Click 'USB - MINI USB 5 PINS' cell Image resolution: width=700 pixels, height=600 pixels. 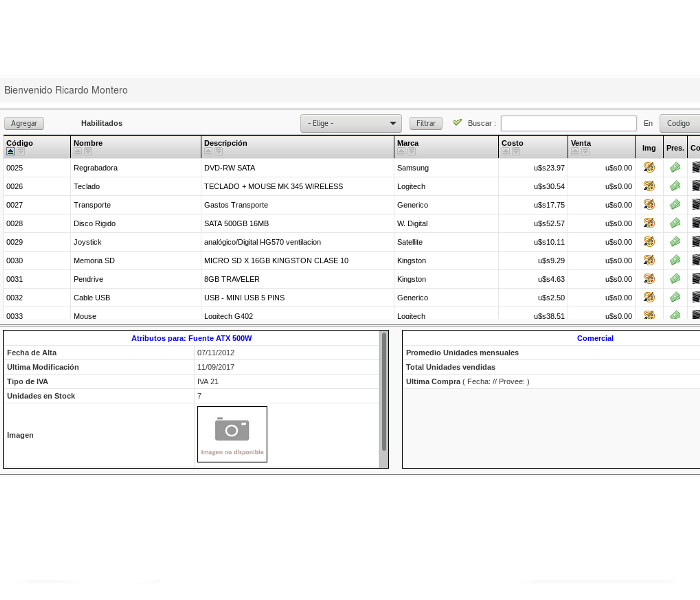pyautogui.click(x=244, y=297)
